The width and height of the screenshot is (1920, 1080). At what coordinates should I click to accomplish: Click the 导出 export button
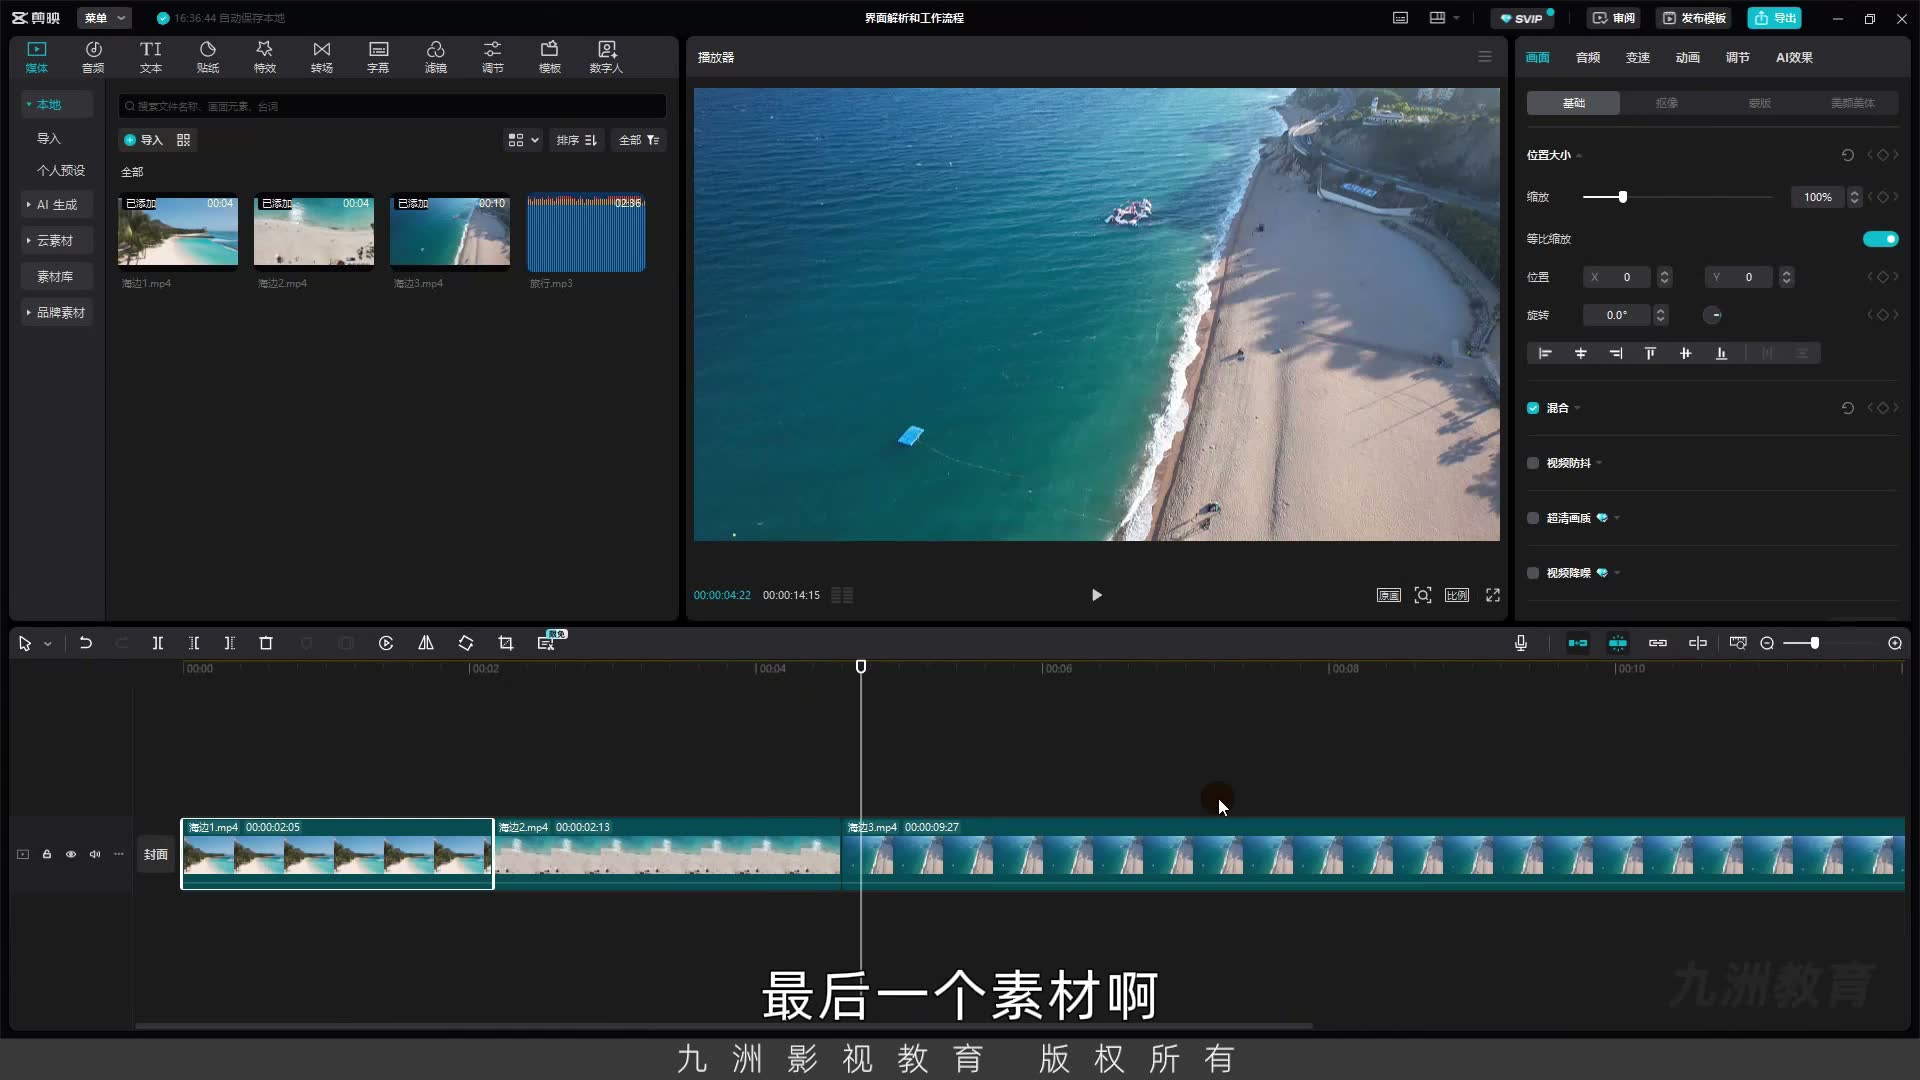click(1775, 18)
